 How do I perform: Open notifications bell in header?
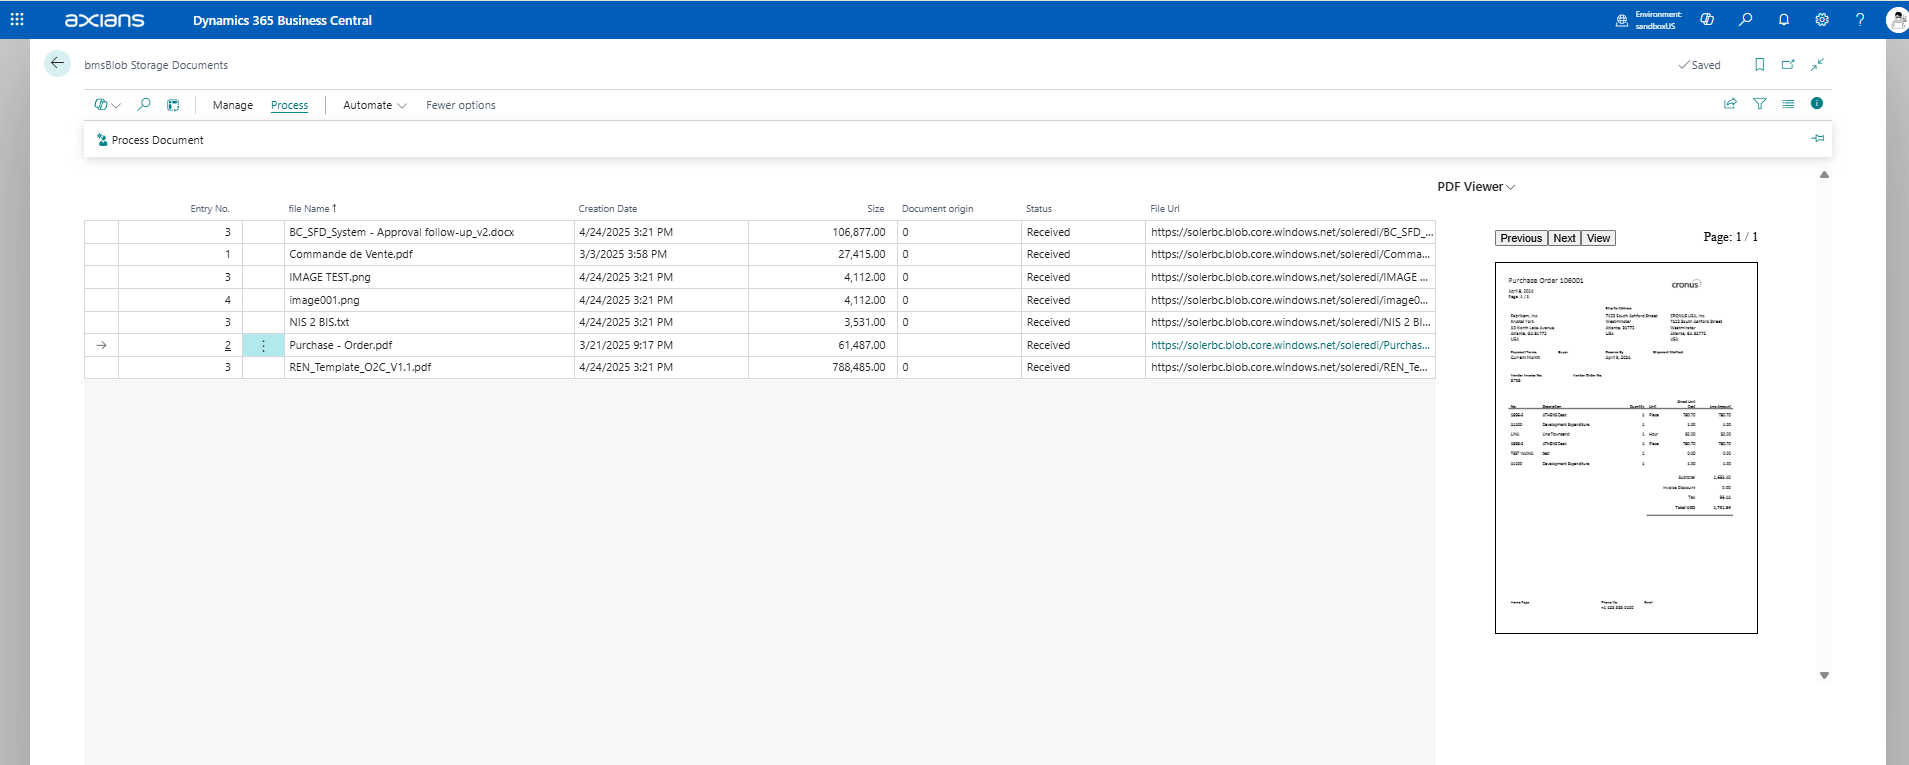click(x=1783, y=20)
